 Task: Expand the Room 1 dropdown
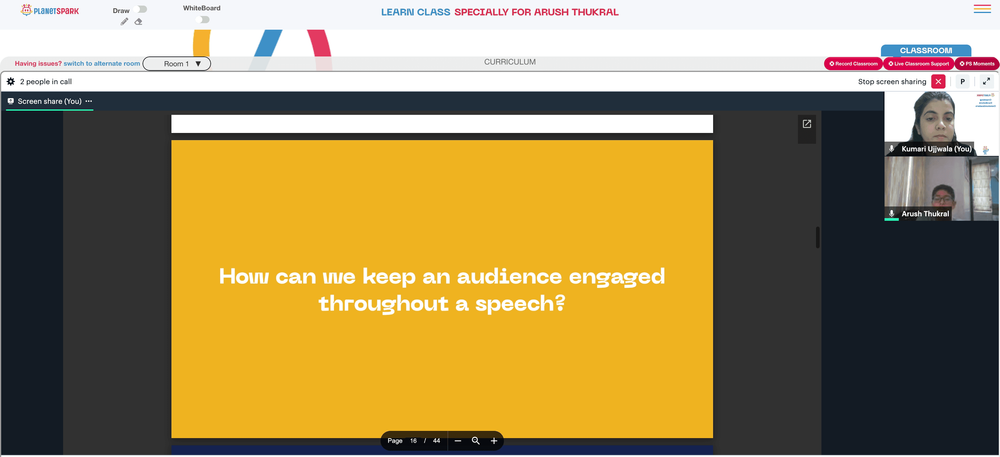point(177,64)
